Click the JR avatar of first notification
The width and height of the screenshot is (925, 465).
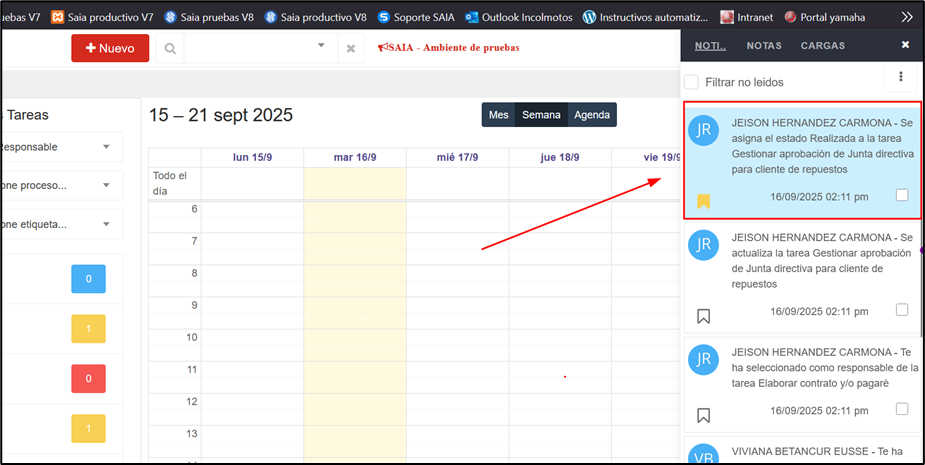[x=704, y=131]
